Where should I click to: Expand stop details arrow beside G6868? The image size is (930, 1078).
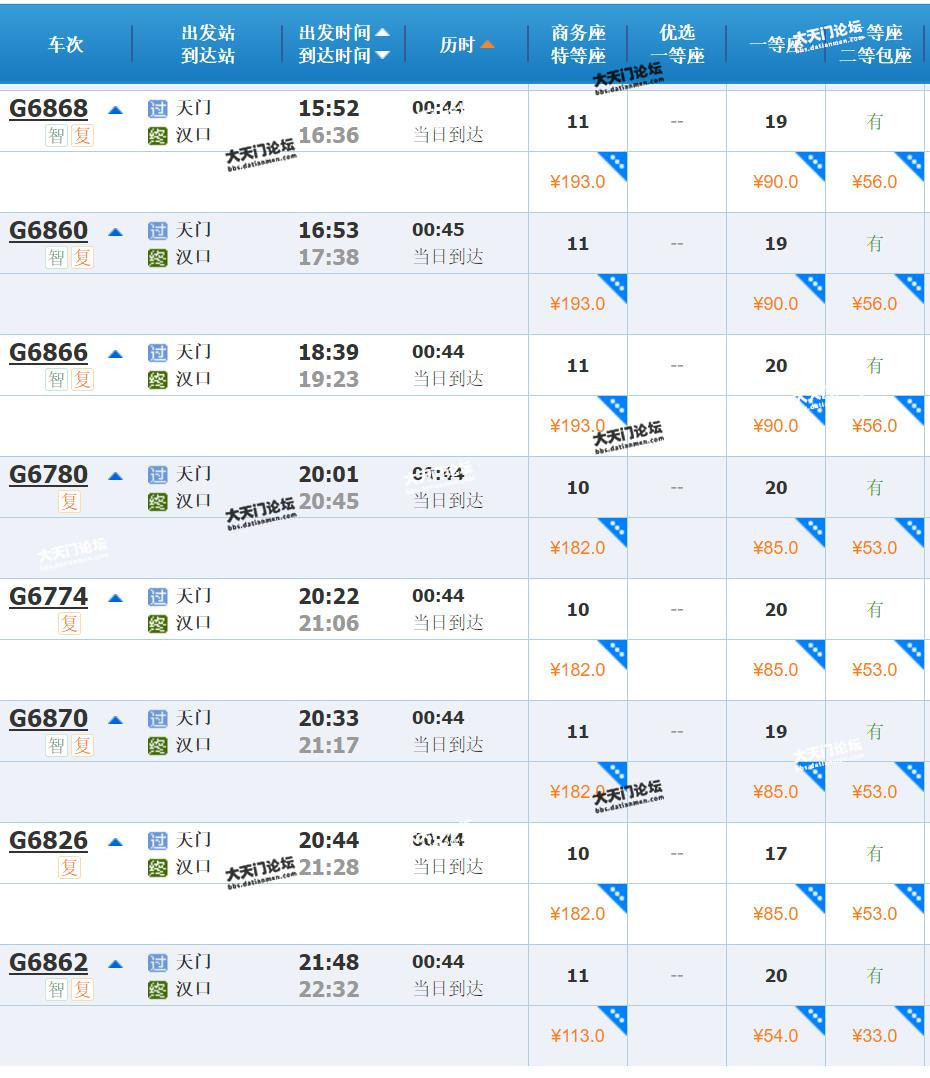pos(115,109)
